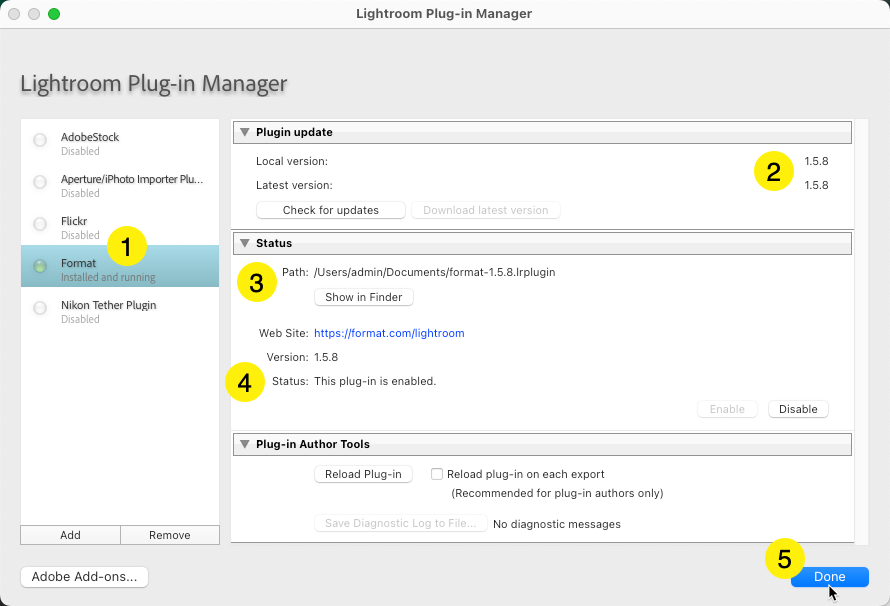Click Done to close Plug-in Manager
The height and width of the screenshot is (606, 890).
830,576
